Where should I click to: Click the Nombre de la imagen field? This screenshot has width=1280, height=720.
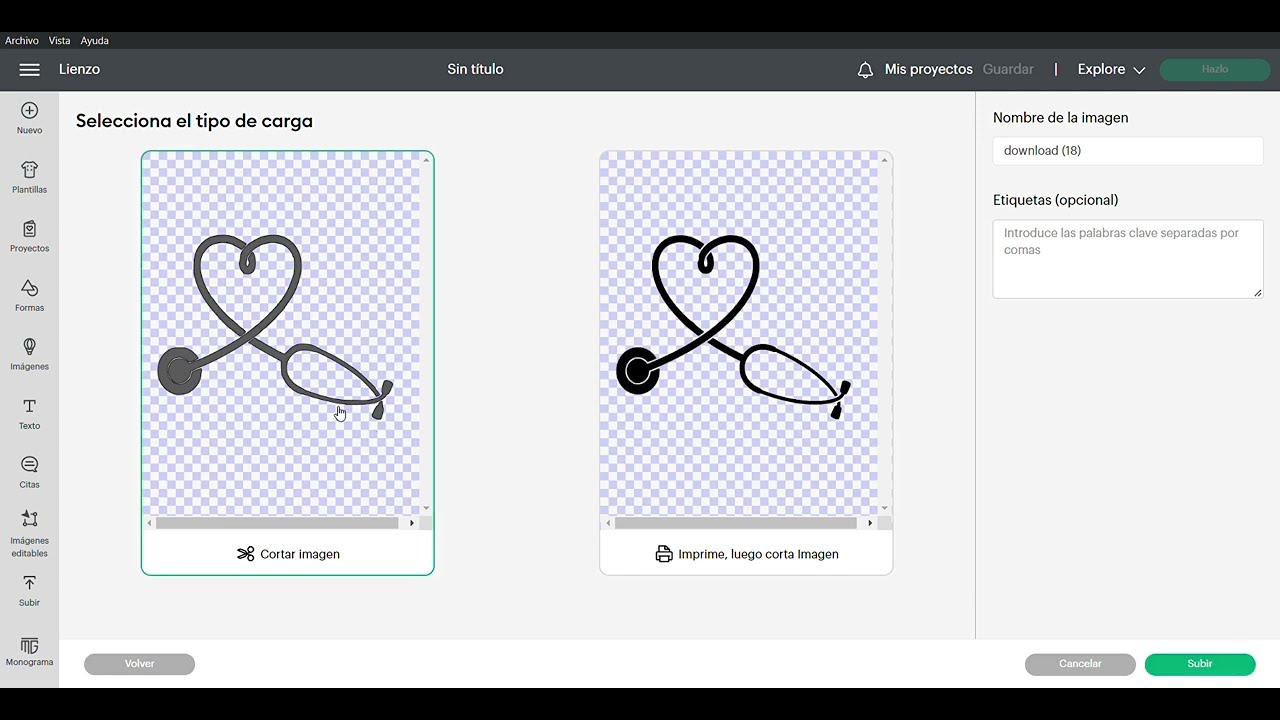pos(1128,151)
